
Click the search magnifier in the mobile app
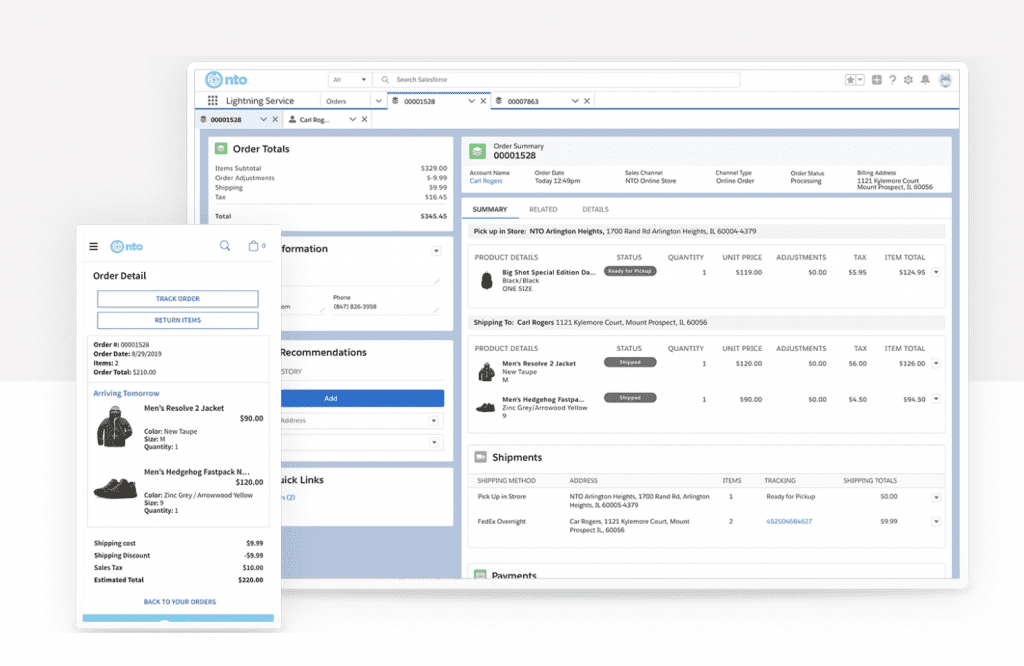[226, 246]
